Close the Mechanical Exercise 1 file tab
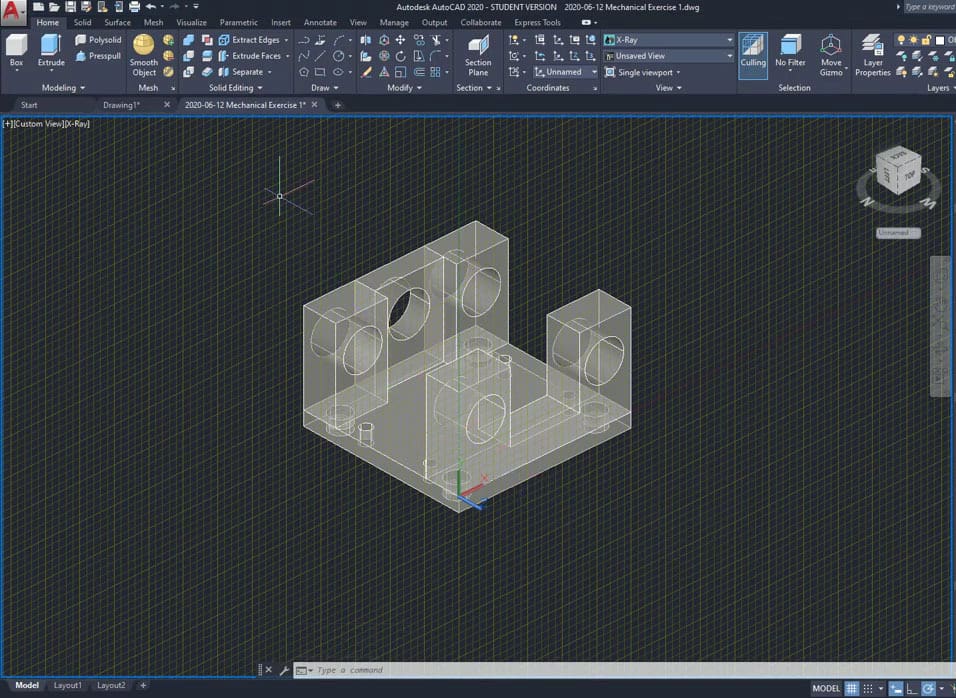 [315, 105]
